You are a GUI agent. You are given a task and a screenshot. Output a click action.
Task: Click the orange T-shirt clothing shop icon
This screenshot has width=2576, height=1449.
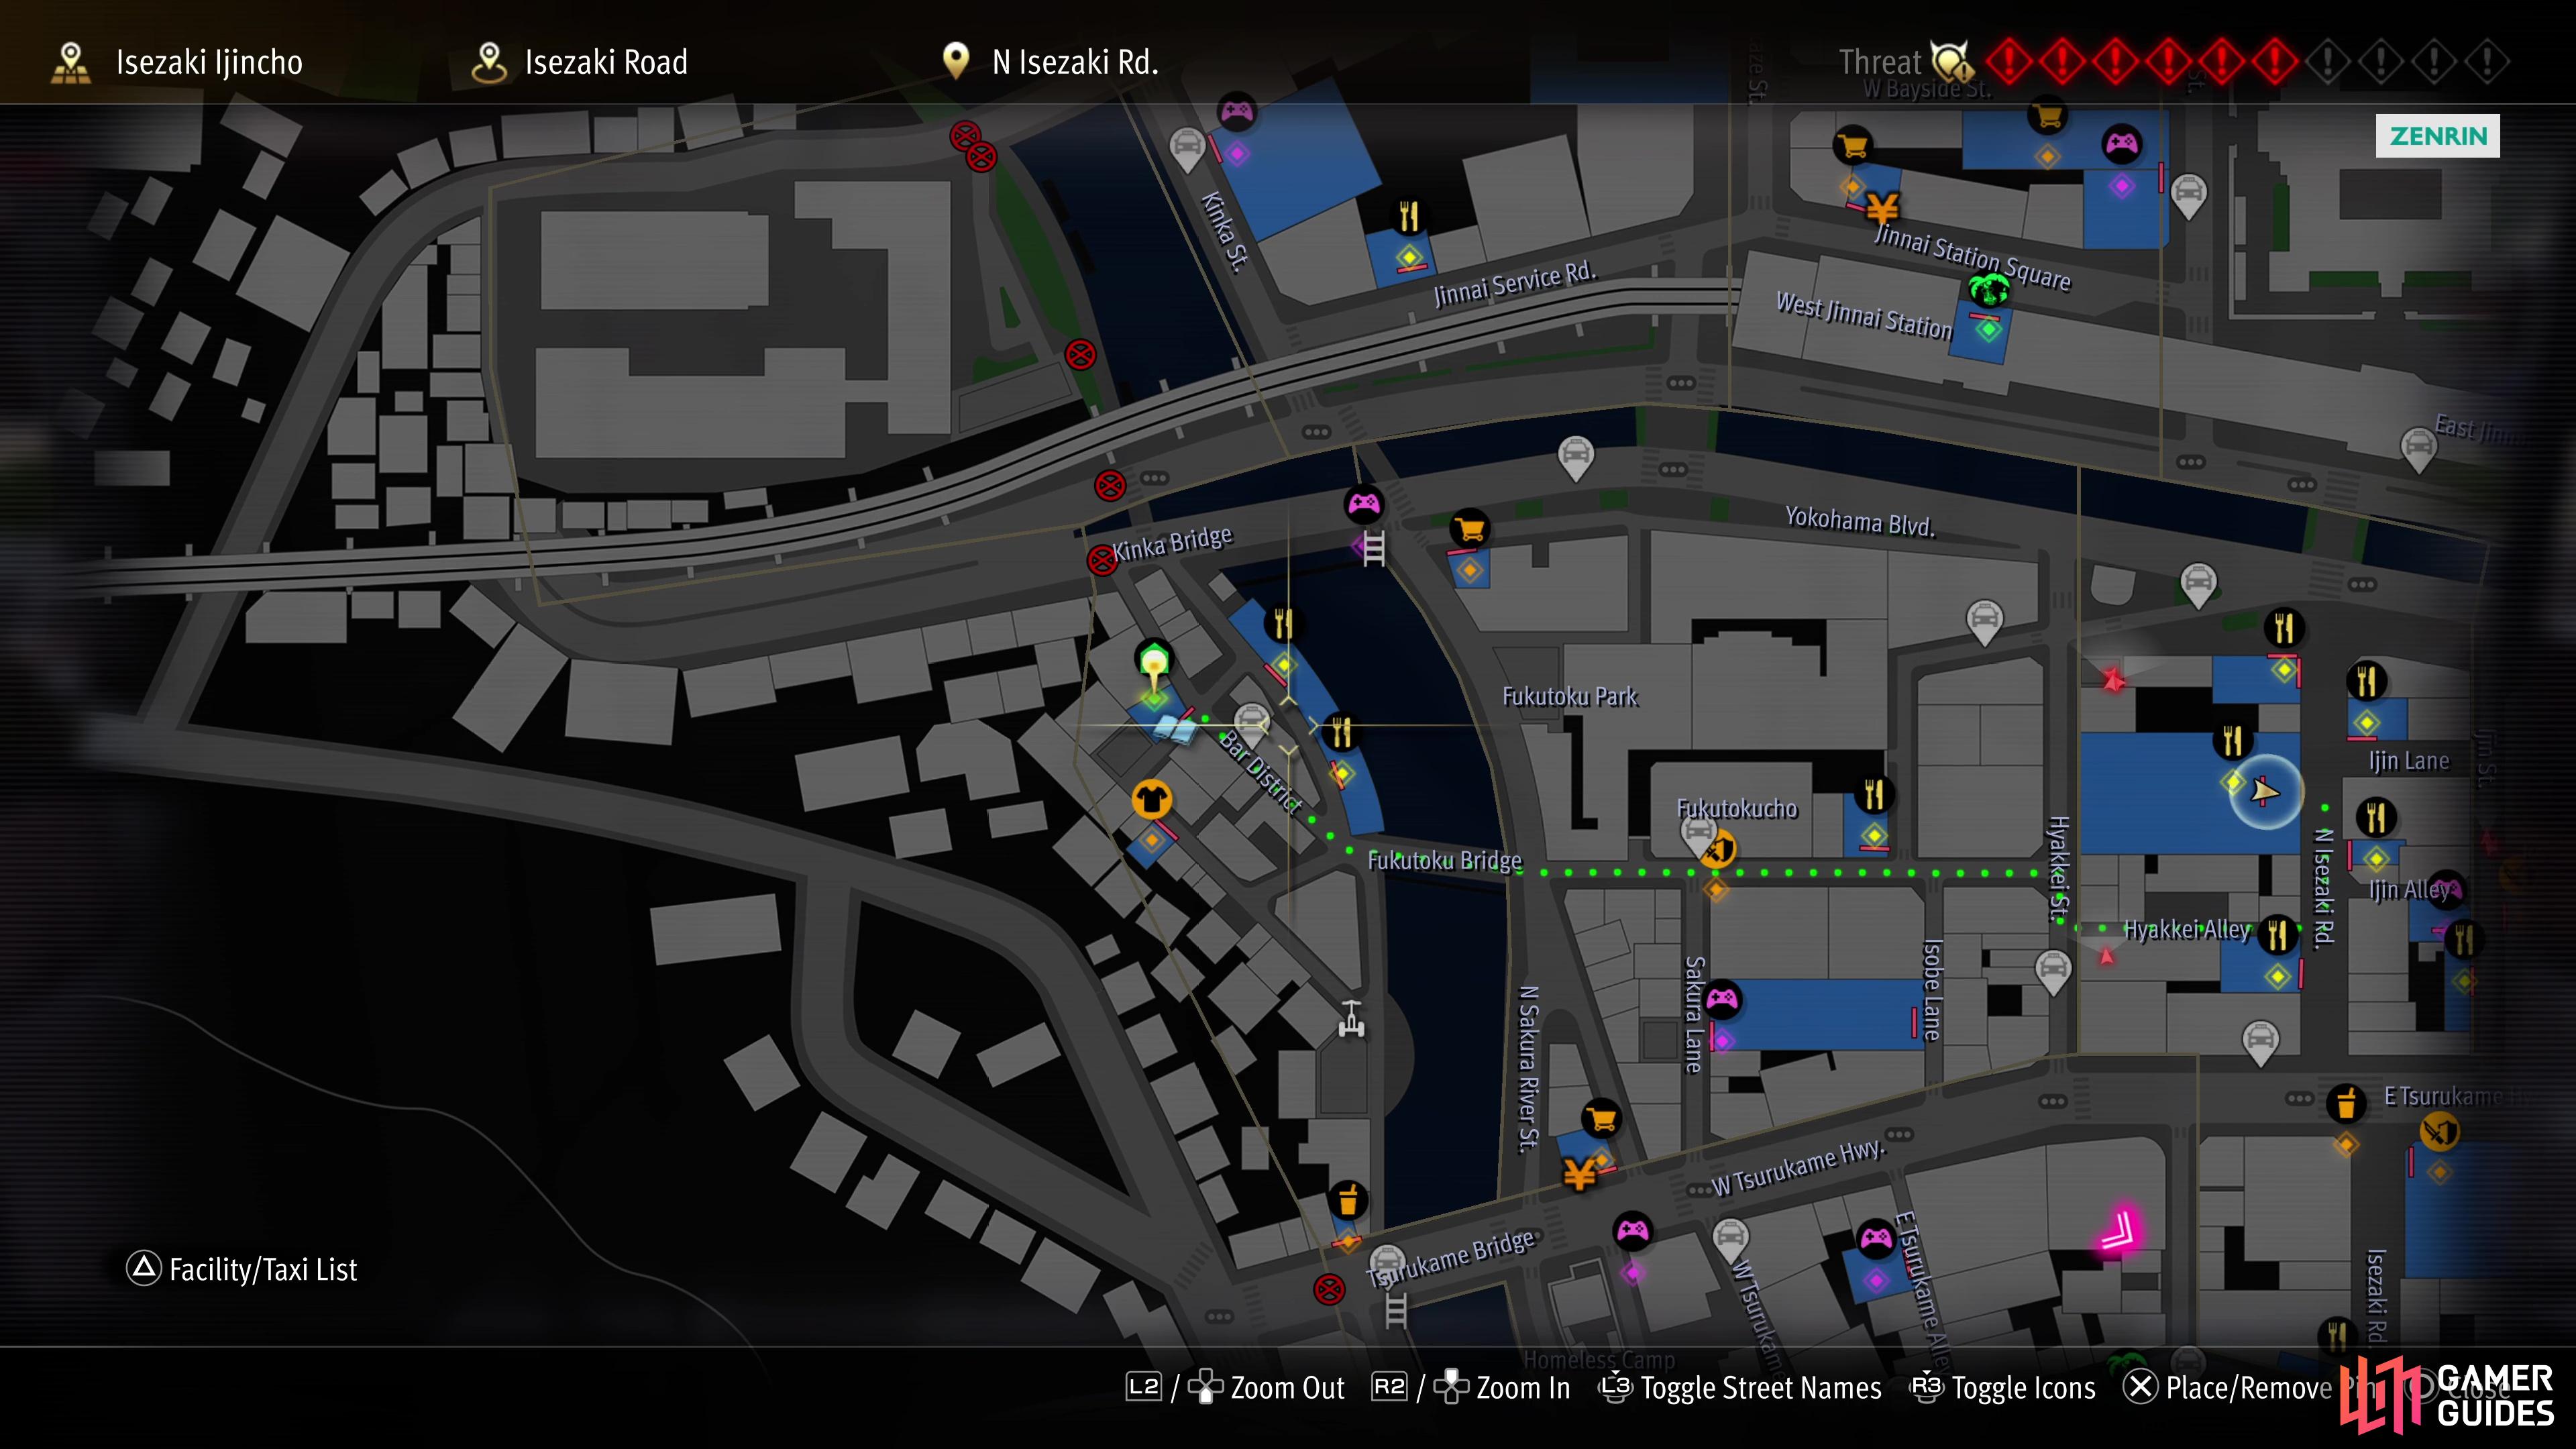coord(1151,799)
